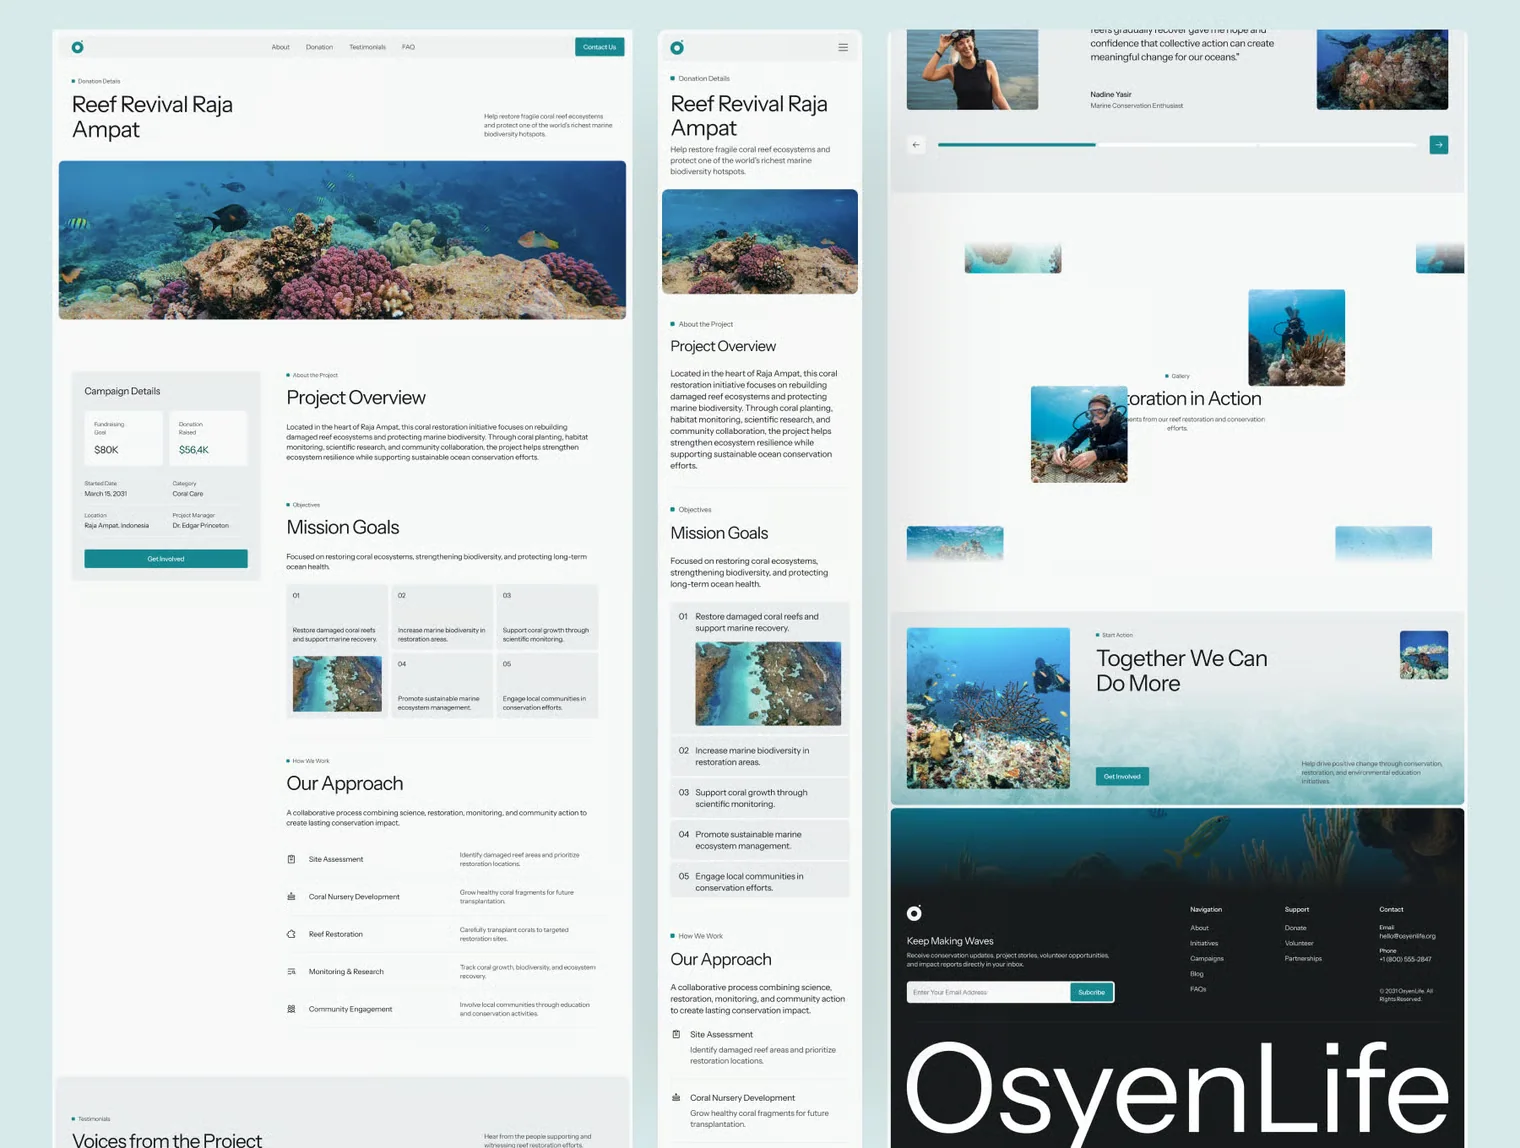Open the About menu item
Image resolution: width=1520 pixels, height=1148 pixels.
(x=280, y=47)
